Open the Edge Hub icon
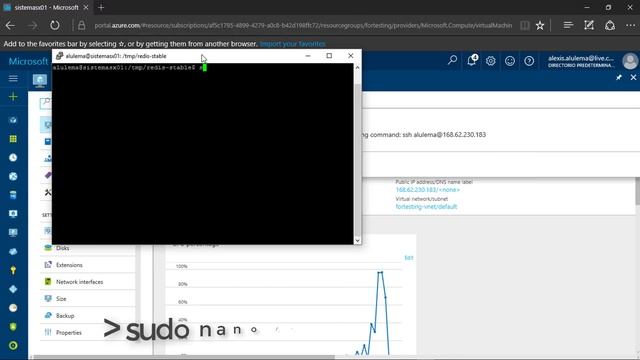640x360 pixels. coord(568,25)
